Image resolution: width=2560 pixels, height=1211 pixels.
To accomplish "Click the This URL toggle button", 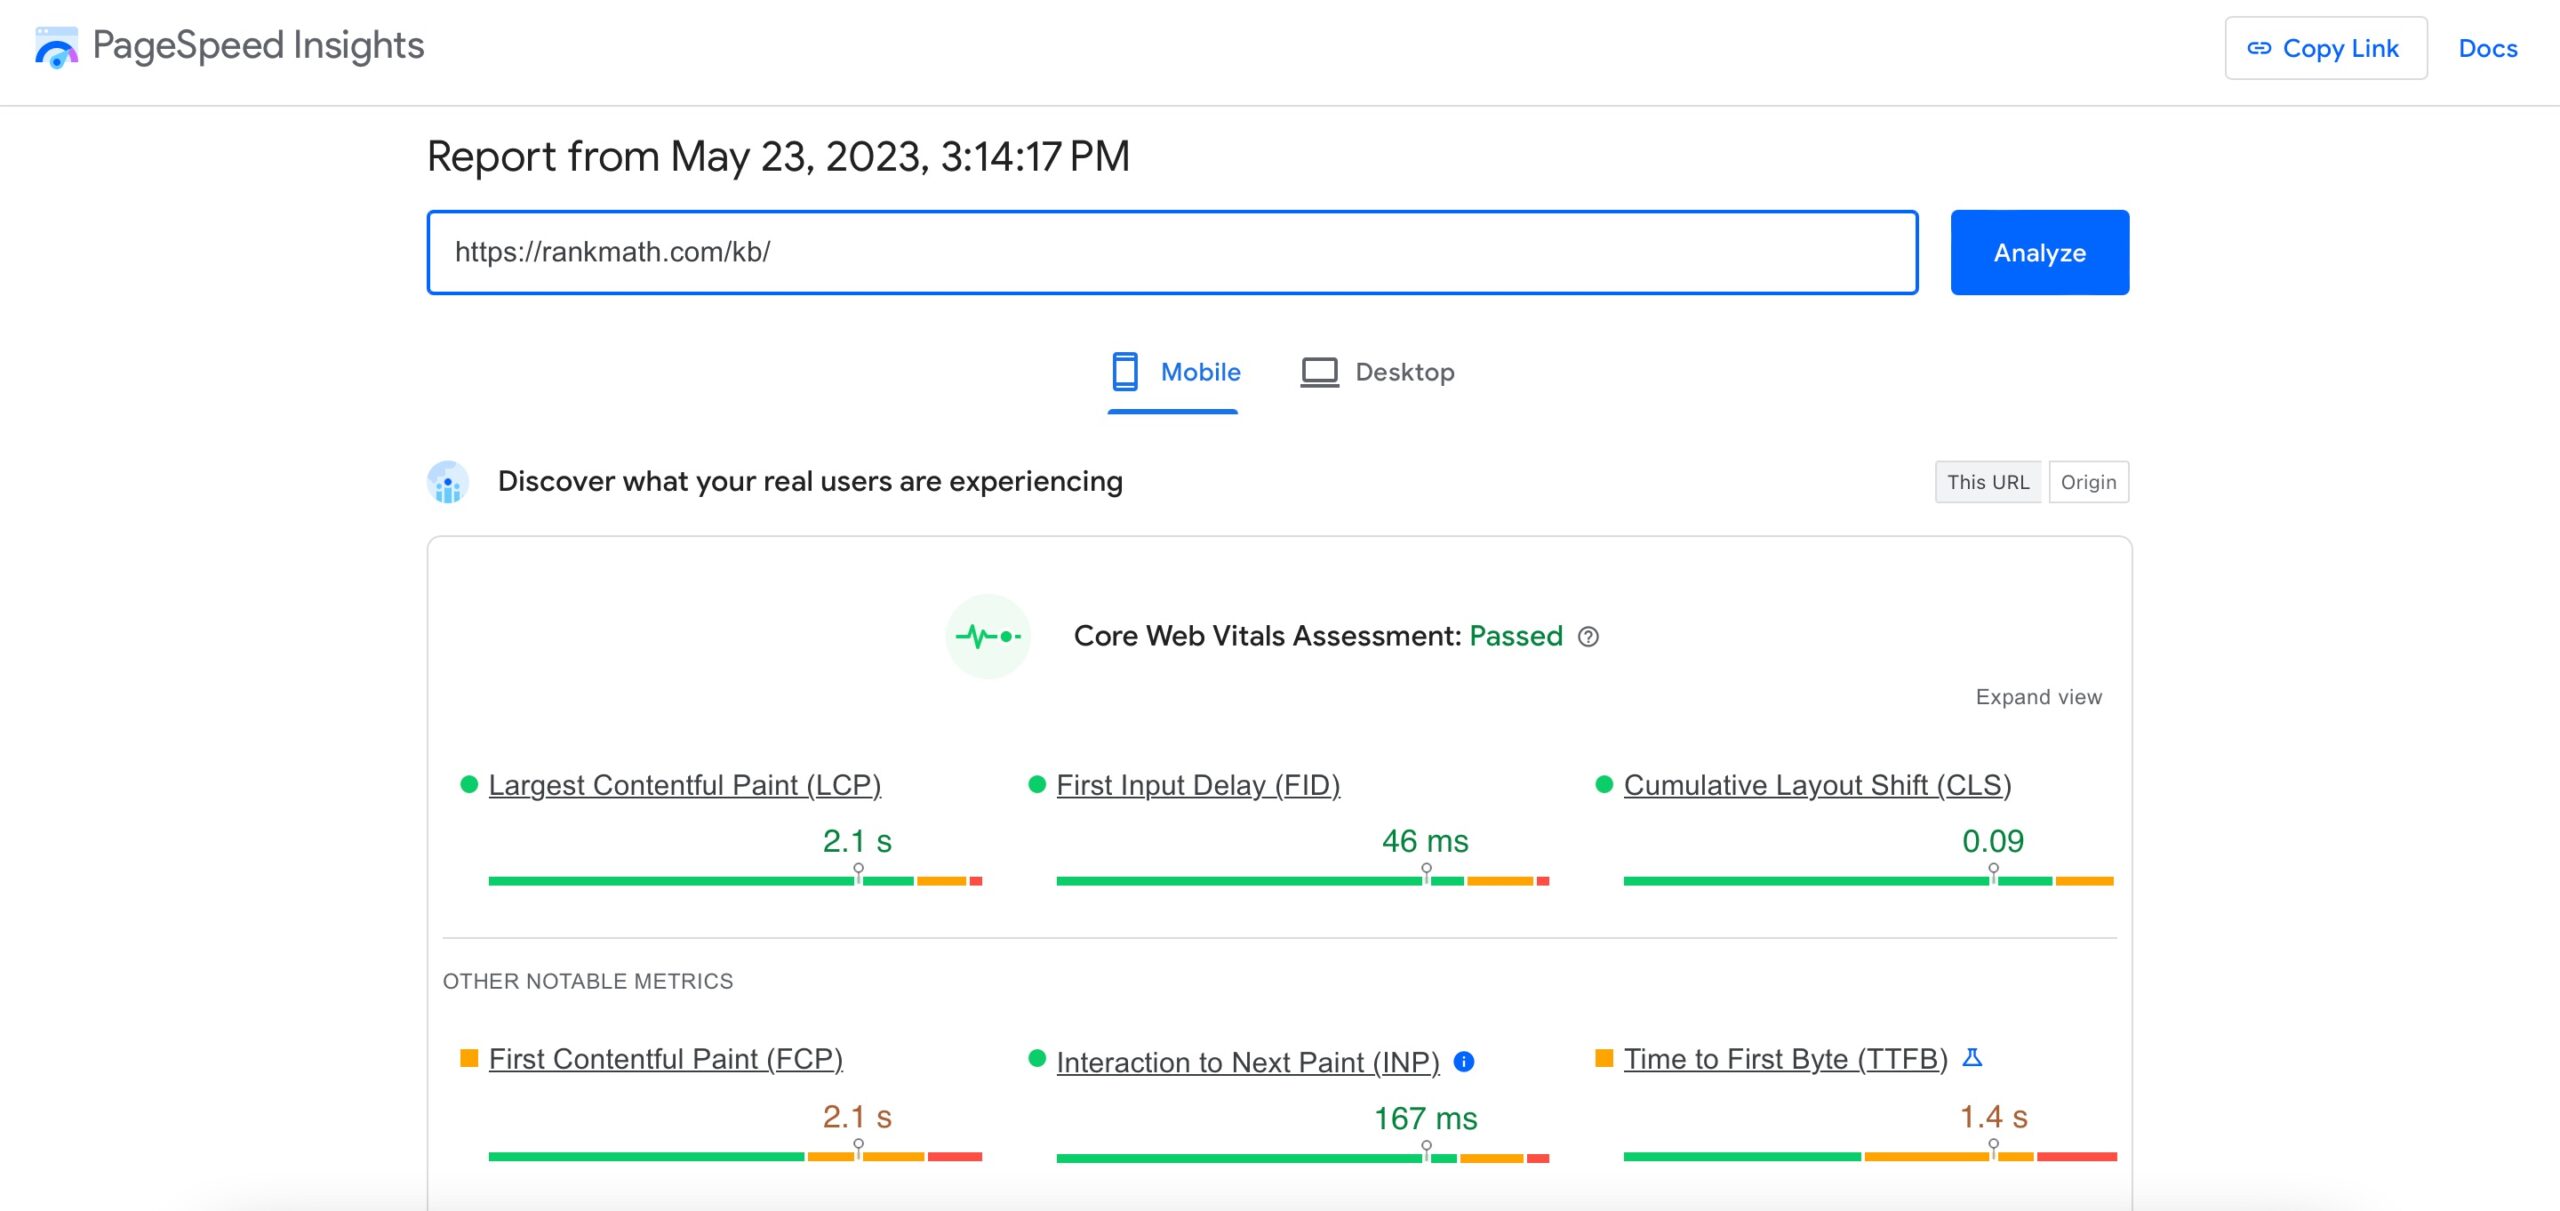I will click(x=1987, y=481).
